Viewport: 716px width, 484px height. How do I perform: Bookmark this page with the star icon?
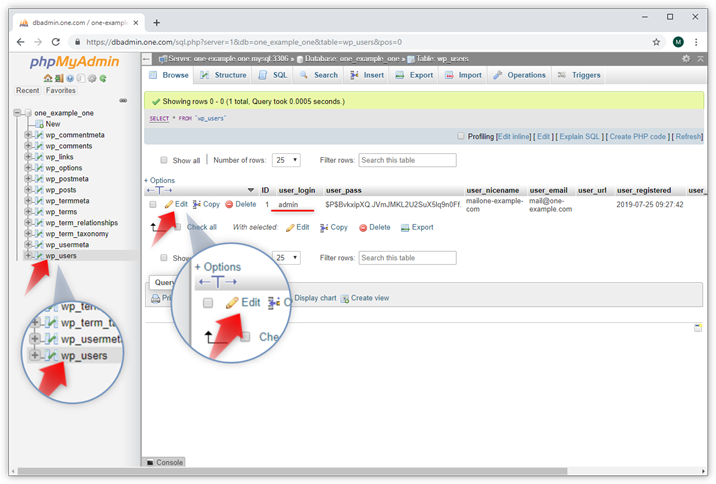pos(656,42)
